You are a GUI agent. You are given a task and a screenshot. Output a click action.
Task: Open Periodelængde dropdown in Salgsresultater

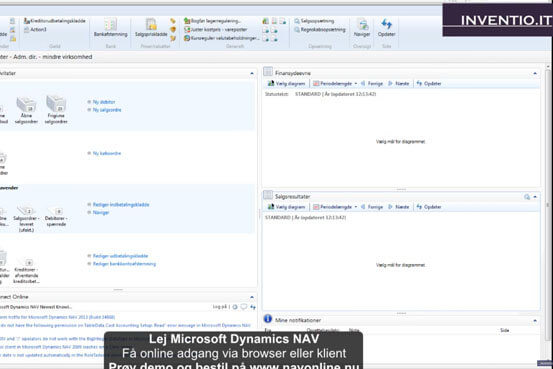(x=335, y=207)
